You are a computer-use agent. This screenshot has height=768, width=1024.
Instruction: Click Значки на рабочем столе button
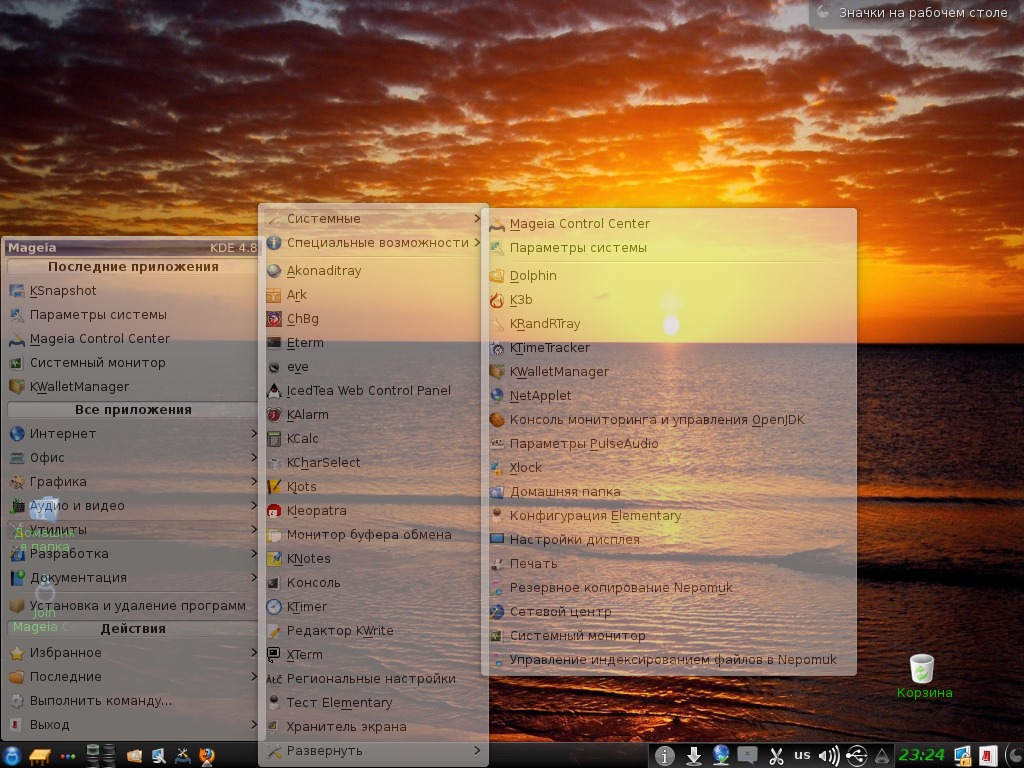coord(915,12)
